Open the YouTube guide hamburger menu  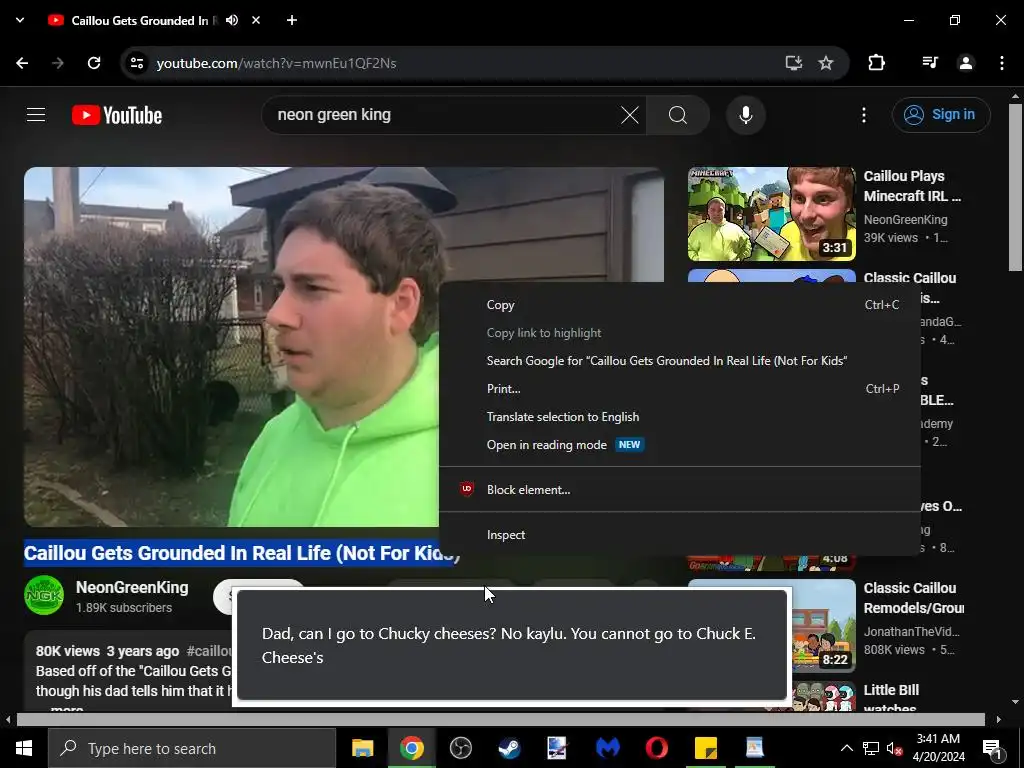tap(36, 115)
